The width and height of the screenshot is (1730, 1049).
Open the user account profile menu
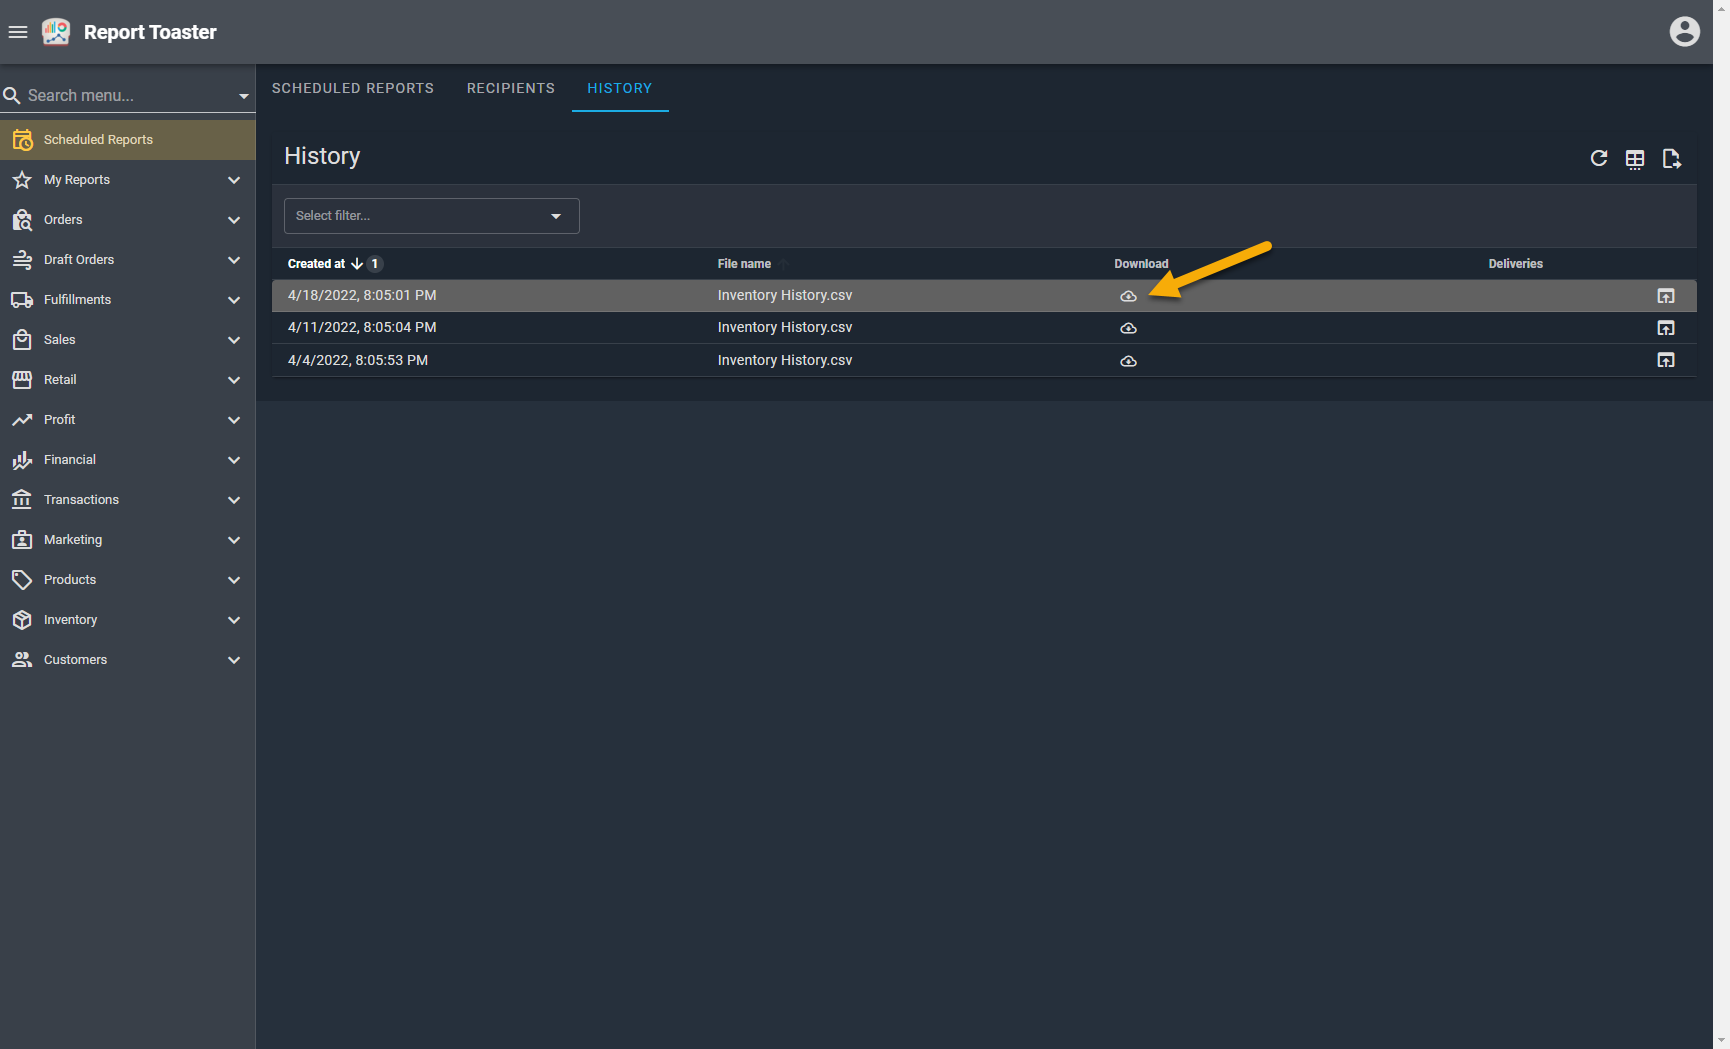point(1684,32)
